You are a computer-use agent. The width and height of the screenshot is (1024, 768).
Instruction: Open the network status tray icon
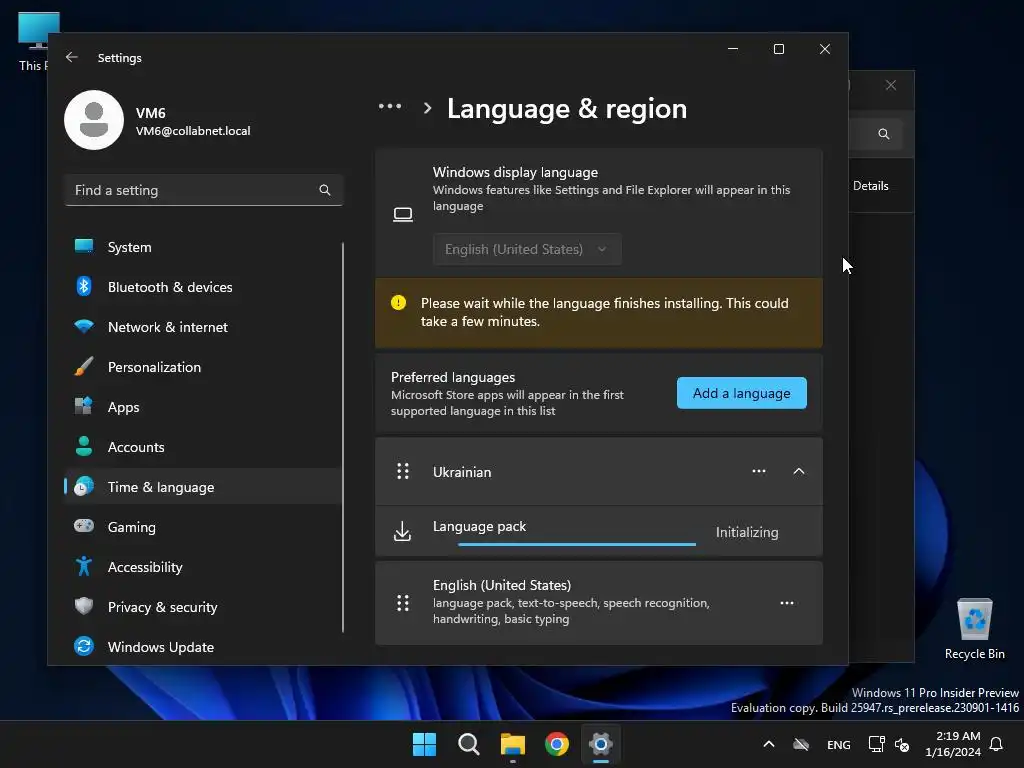[876, 744]
